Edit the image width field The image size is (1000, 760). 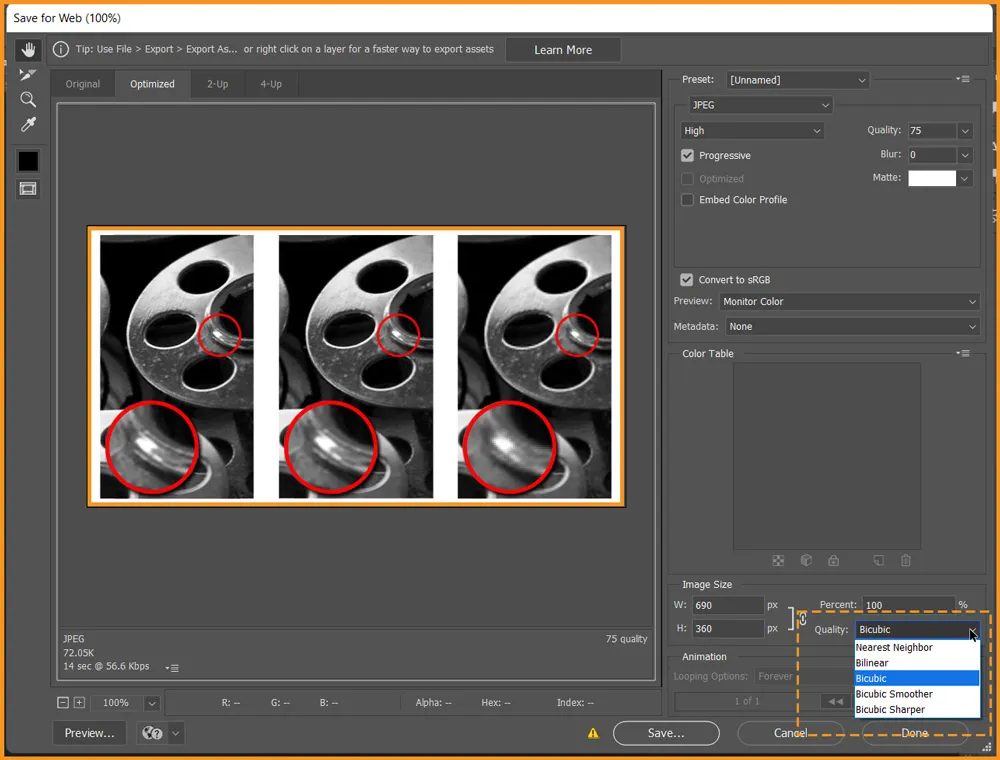(x=727, y=605)
